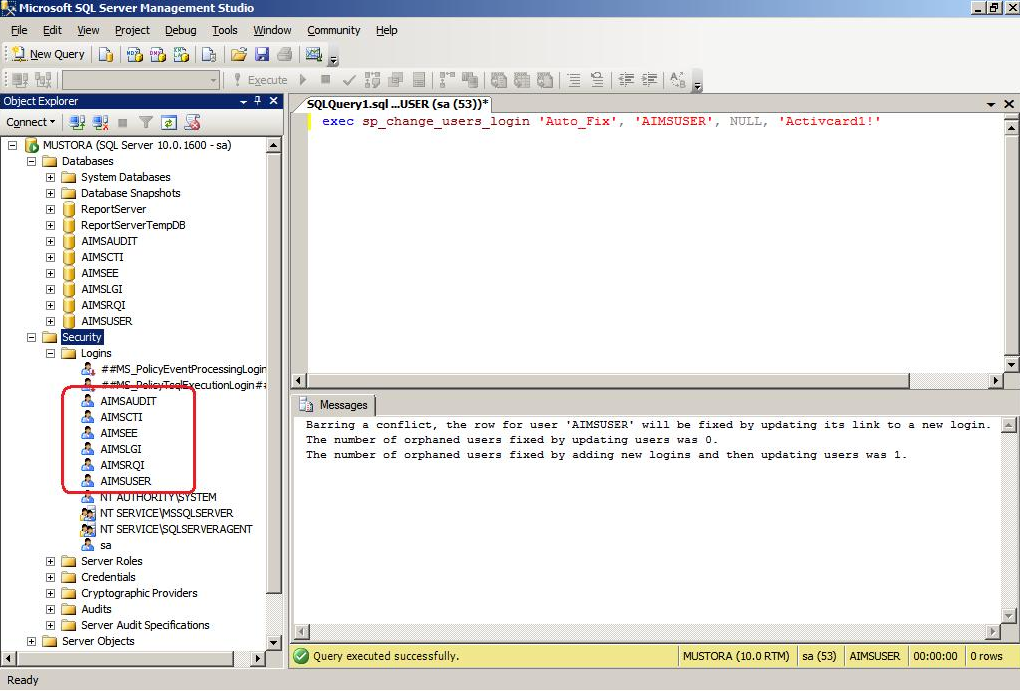The height and width of the screenshot is (691, 1020).
Task: Start a New Query
Action: click(47, 54)
